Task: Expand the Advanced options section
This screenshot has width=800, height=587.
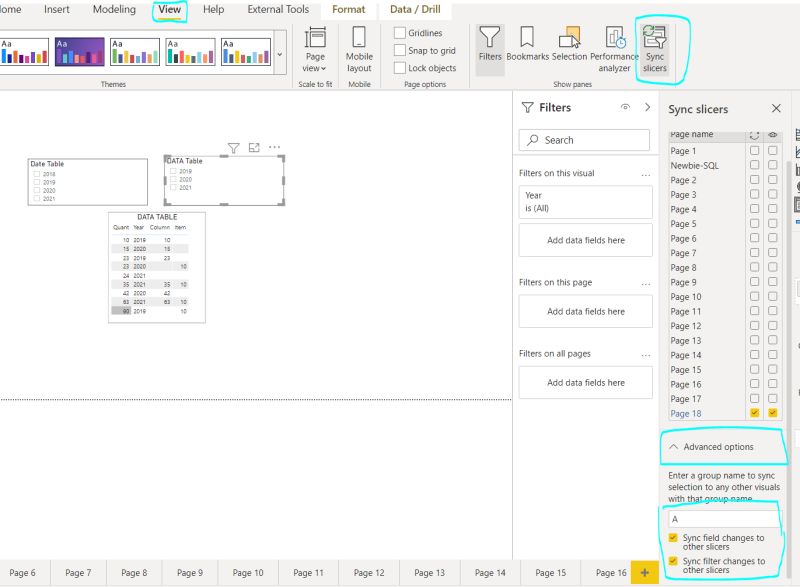Action: pyautogui.click(x=720, y=447)
